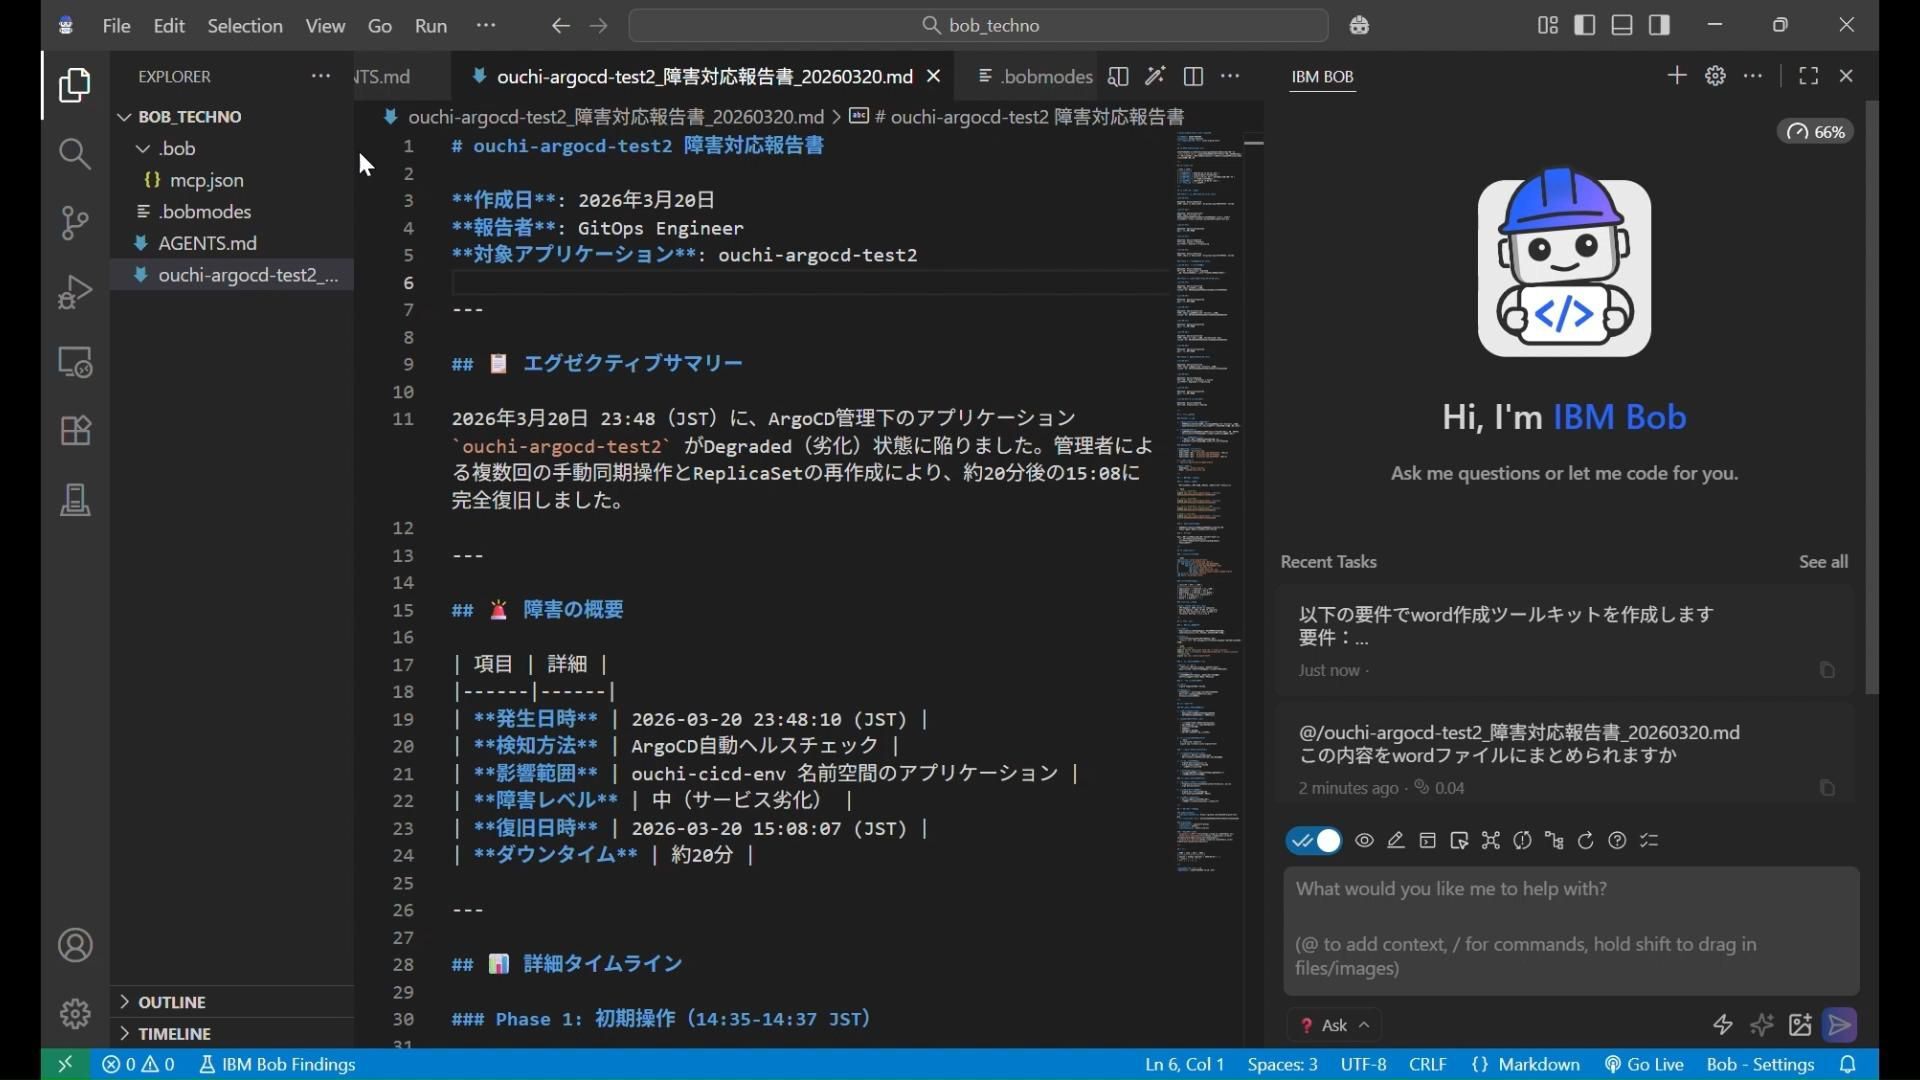Open IBM Bob panel more actions menu
The image size is (1920, 1080).
[1752, 76]
